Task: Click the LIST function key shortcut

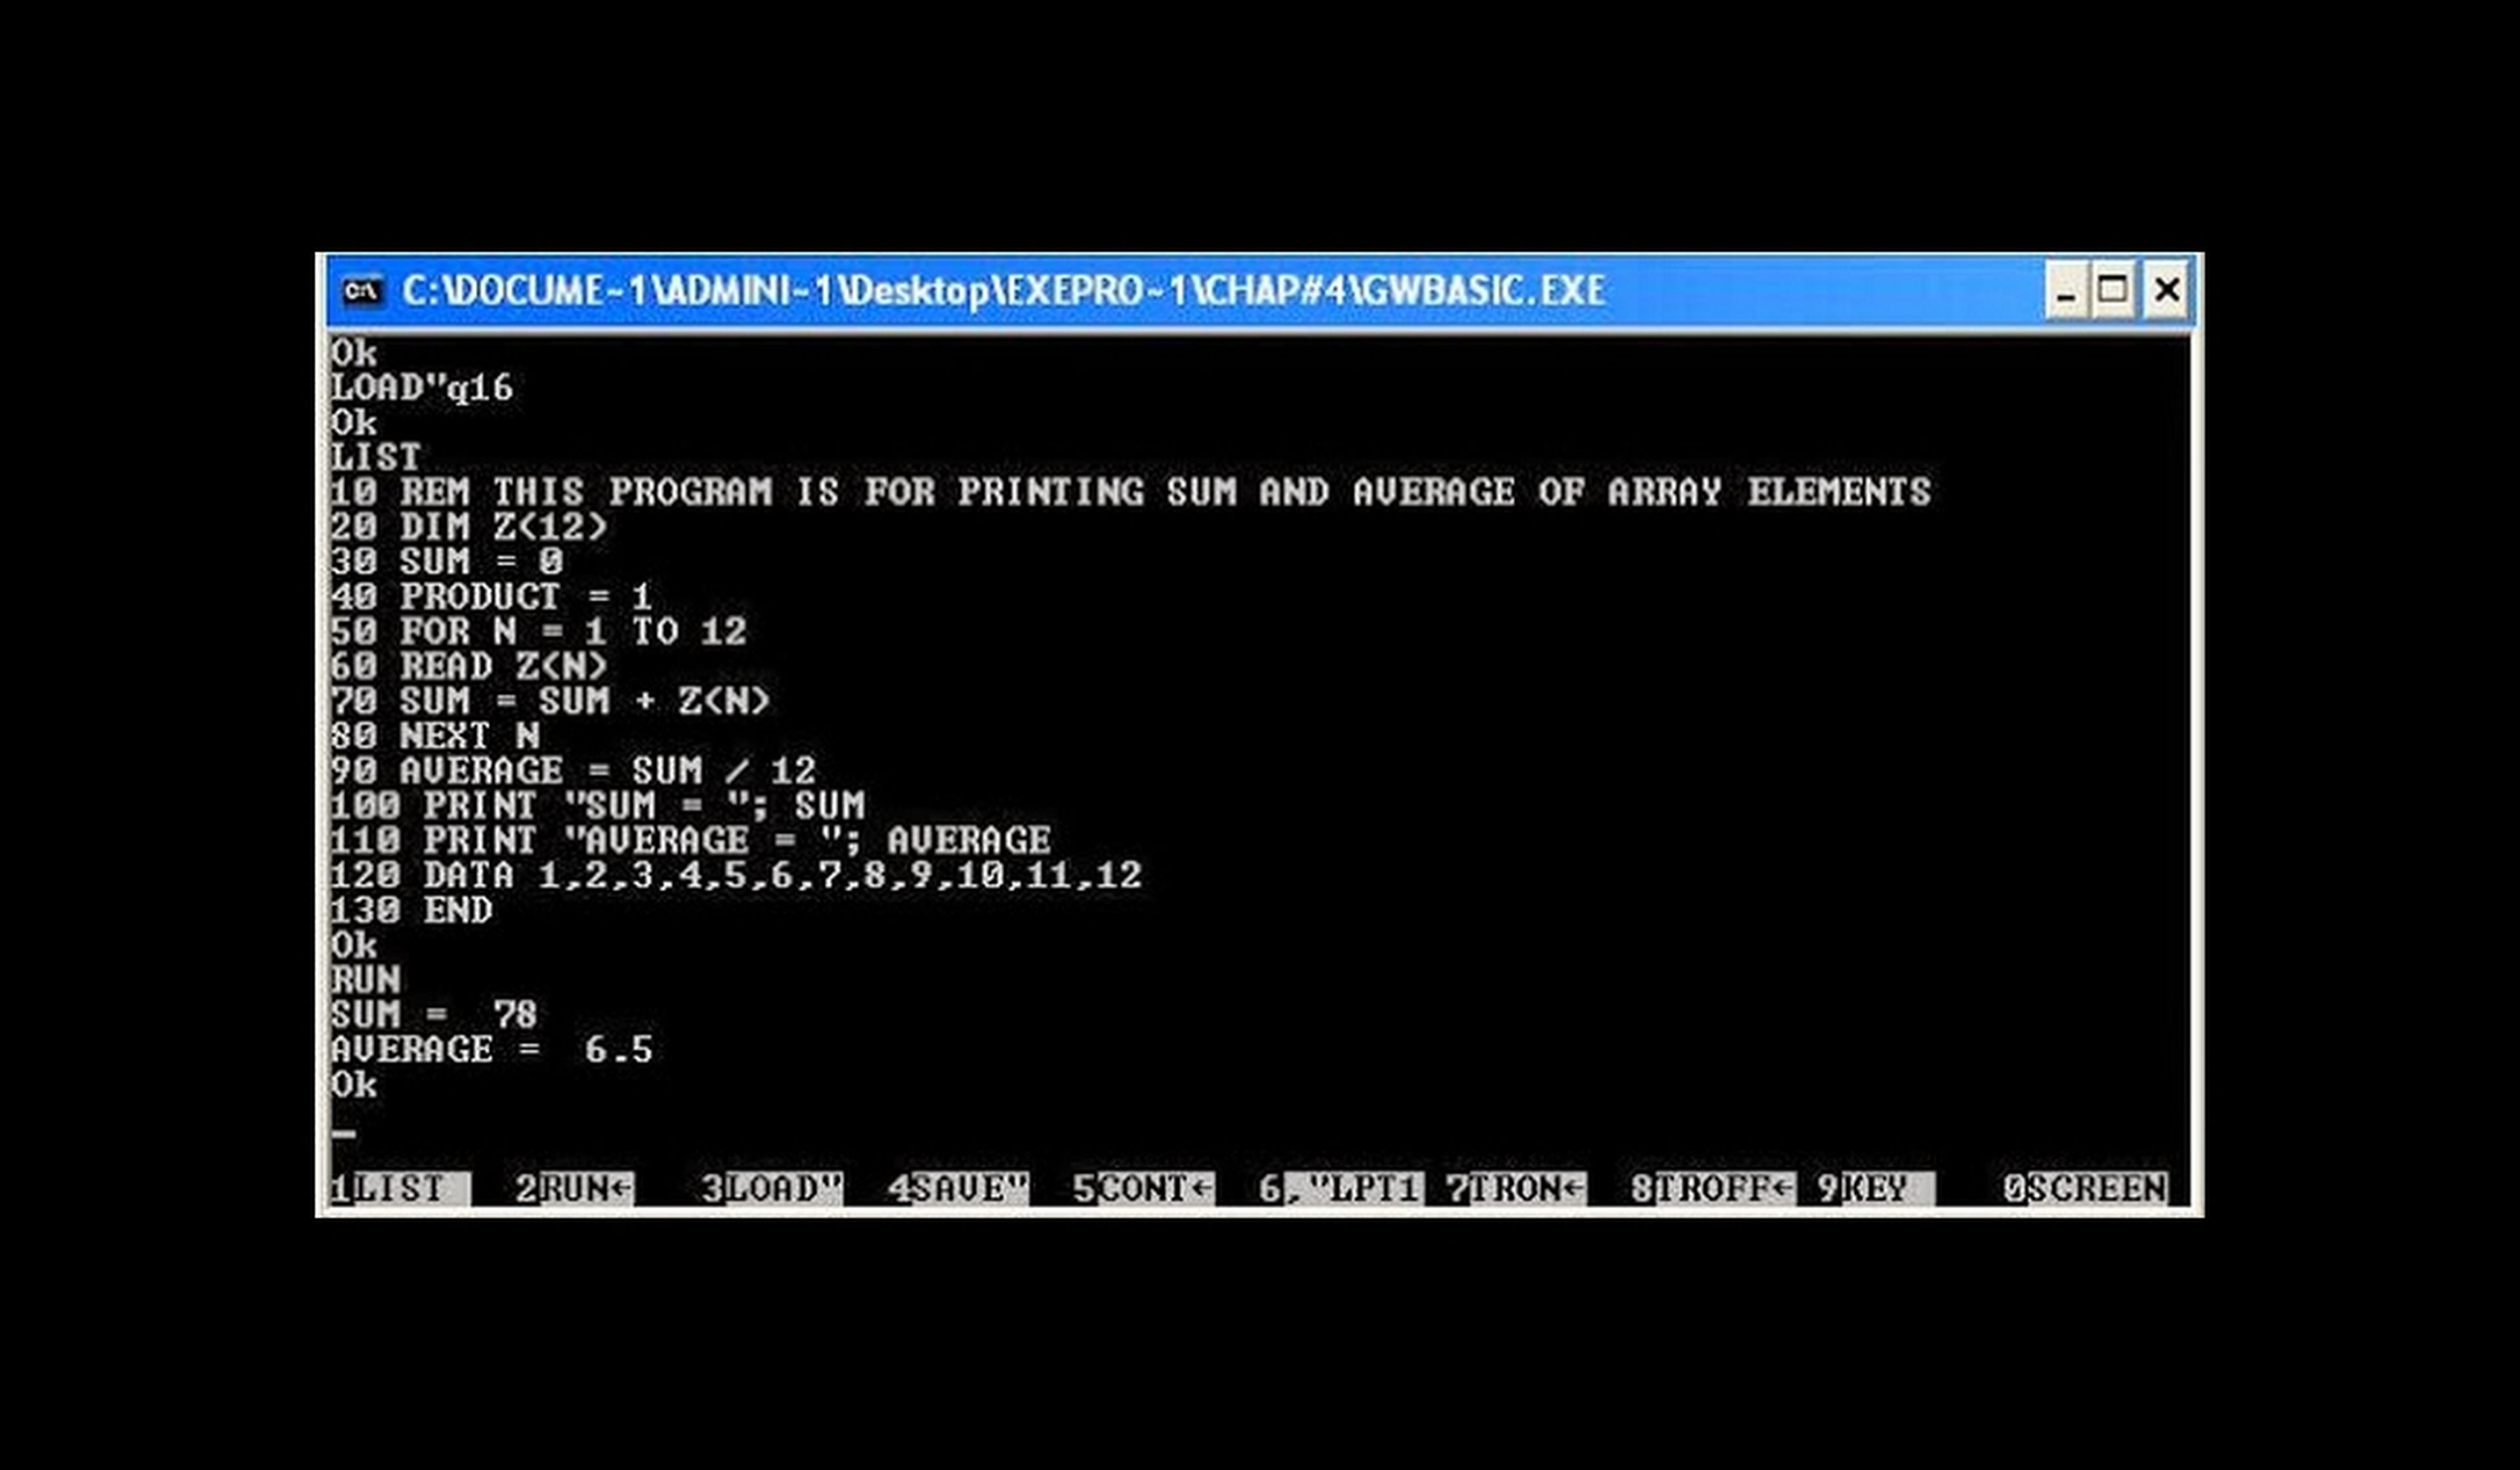Action: (388, 1192)
